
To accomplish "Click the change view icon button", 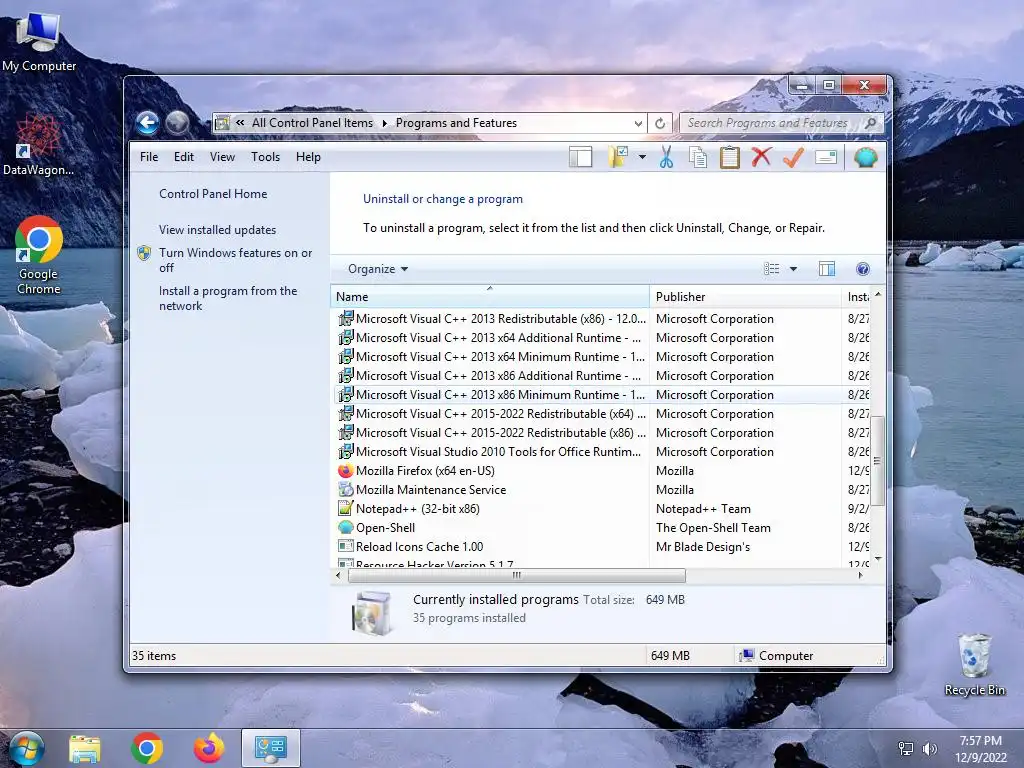I will (771, 269).
